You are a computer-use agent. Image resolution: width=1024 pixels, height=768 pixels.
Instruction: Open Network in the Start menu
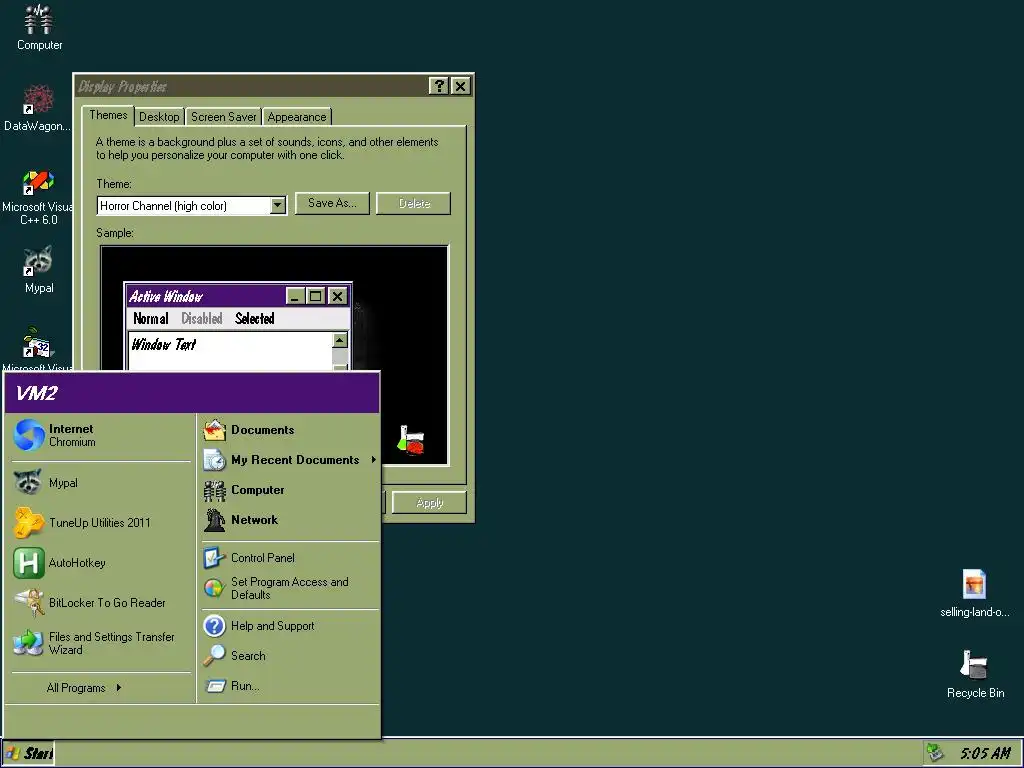point(289,520)
